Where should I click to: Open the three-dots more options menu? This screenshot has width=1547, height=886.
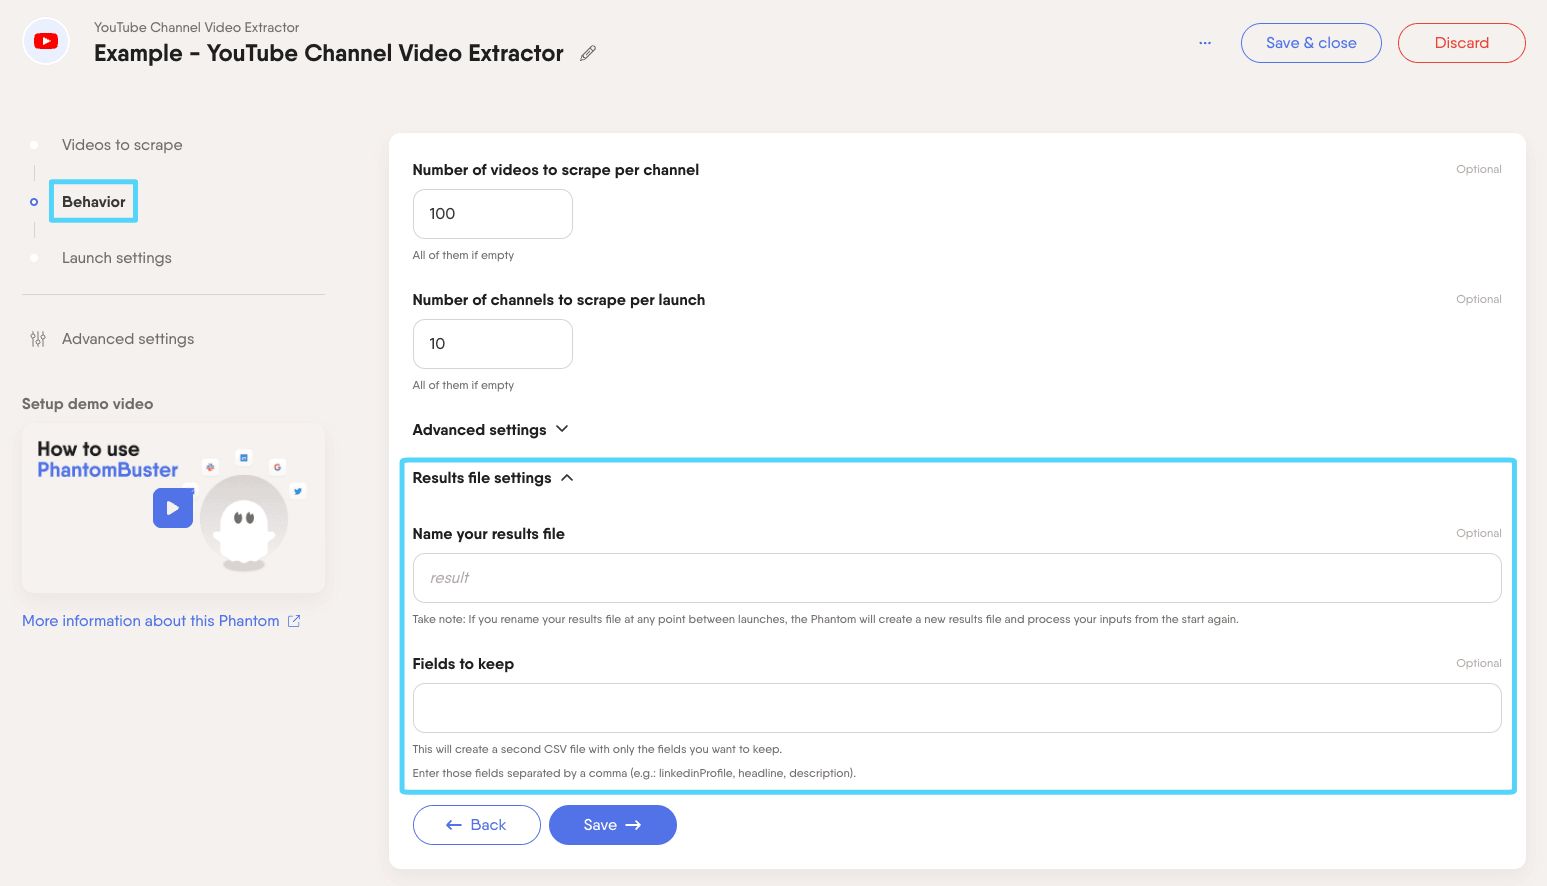(1205, 43)
